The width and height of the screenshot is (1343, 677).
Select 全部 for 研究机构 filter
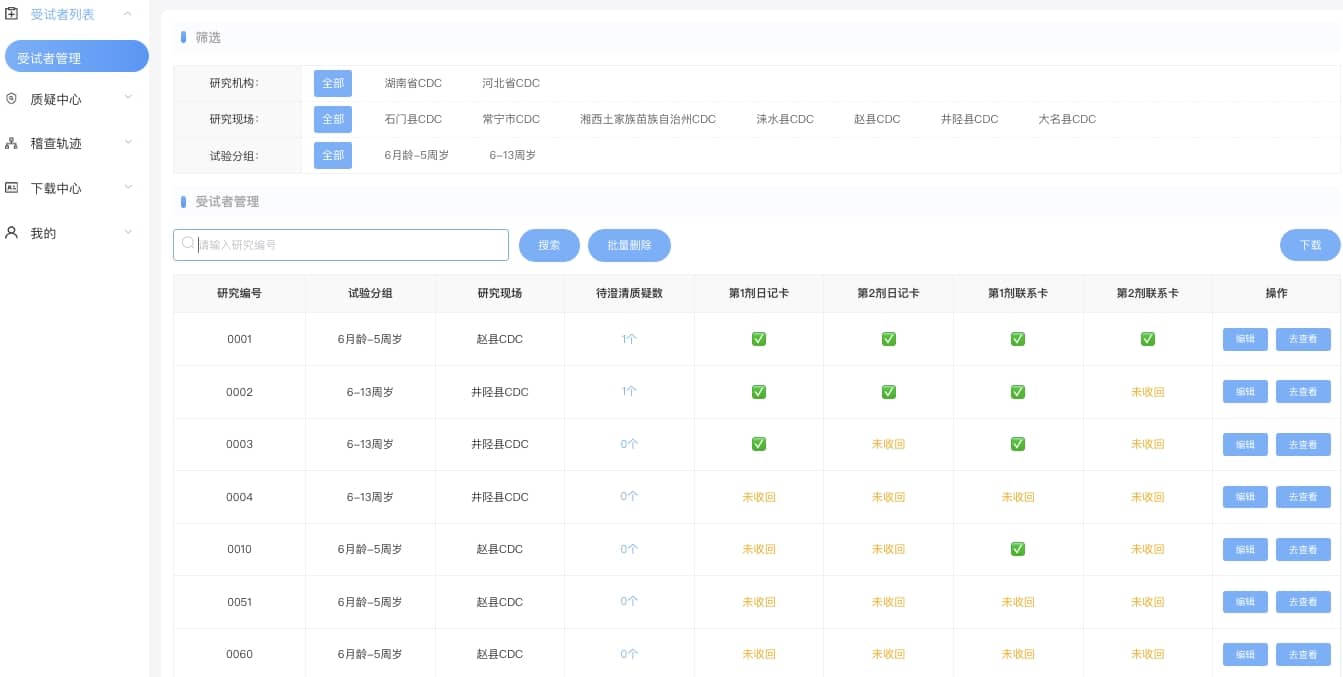pos(333,83)
